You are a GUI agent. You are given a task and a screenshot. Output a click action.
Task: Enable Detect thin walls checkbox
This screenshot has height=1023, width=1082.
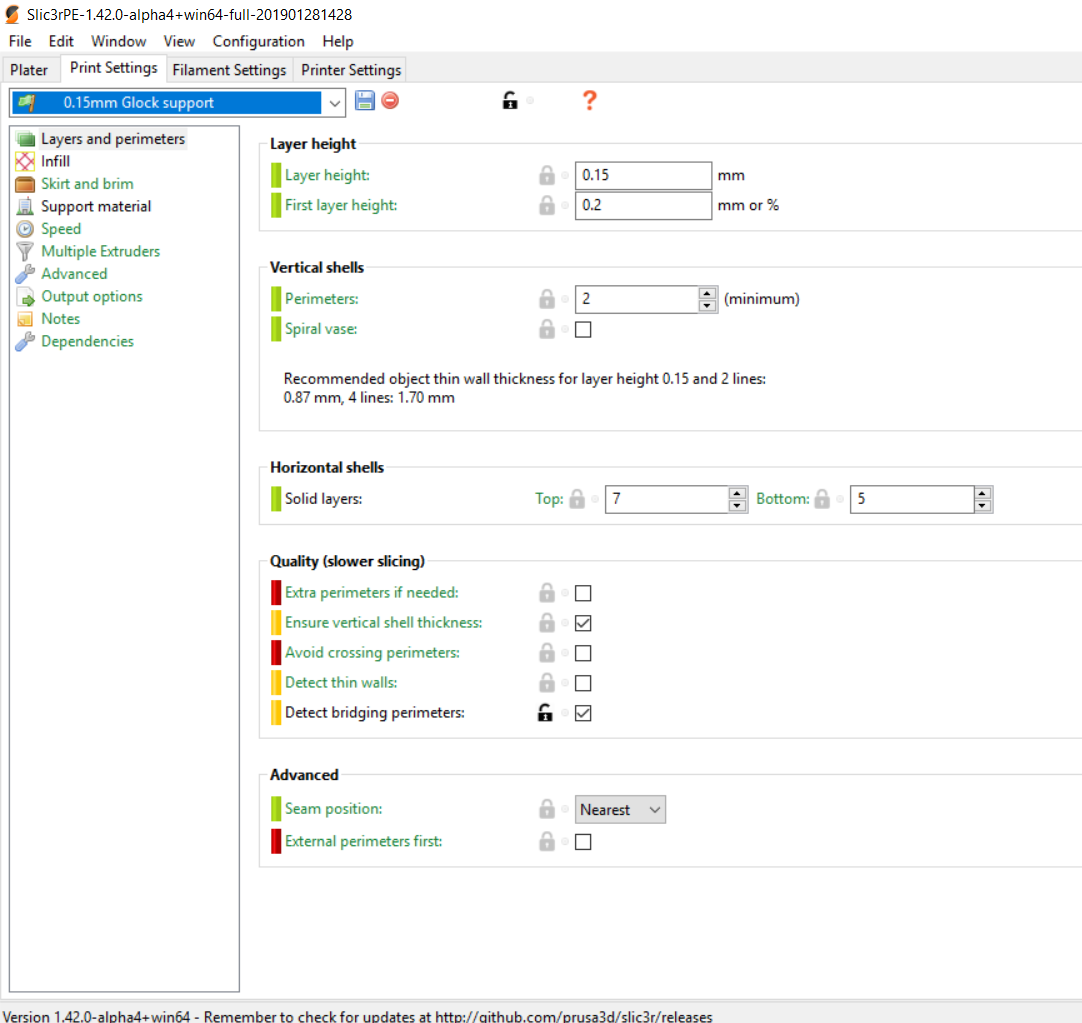coord(583,683)
